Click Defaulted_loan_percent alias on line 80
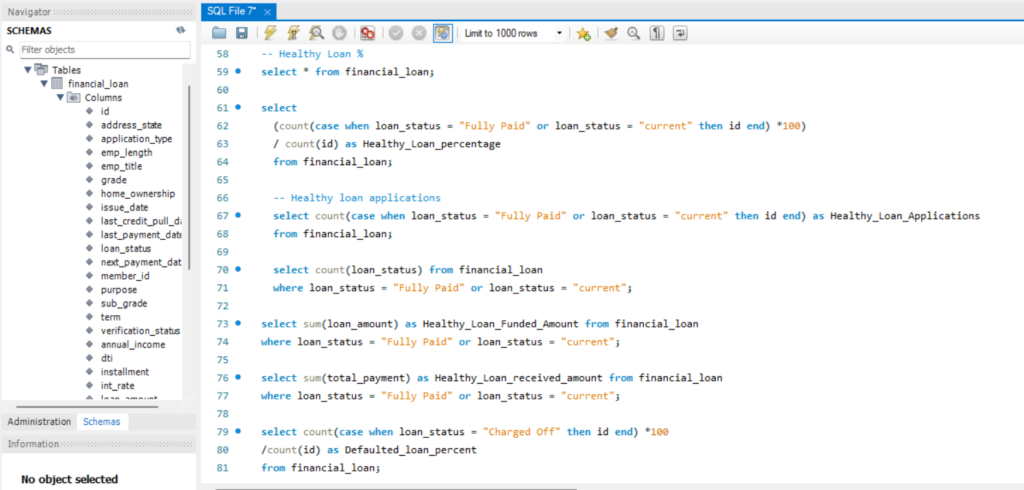 click(x=410, y=449)
